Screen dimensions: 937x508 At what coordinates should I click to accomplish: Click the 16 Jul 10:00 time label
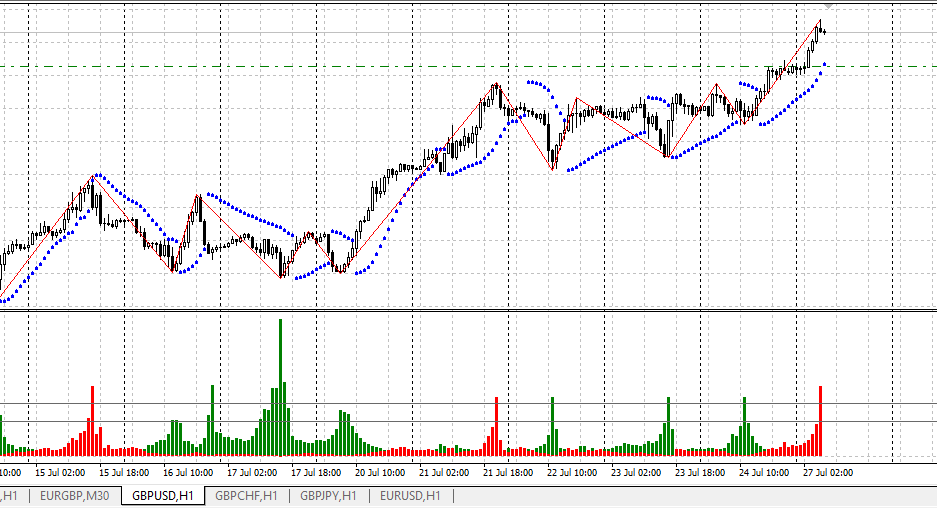coord(188,472)
